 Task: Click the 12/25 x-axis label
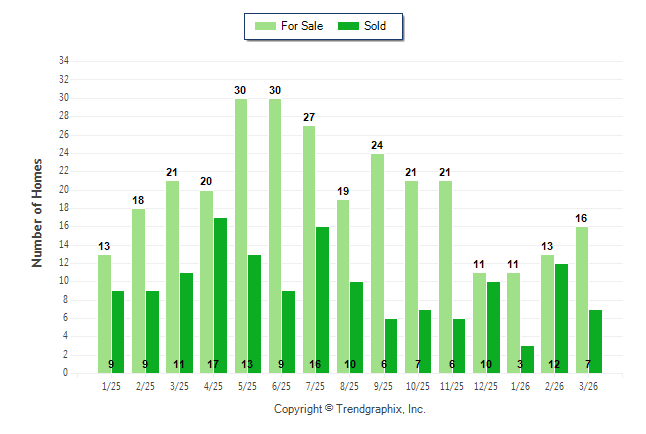click(486, 386)
